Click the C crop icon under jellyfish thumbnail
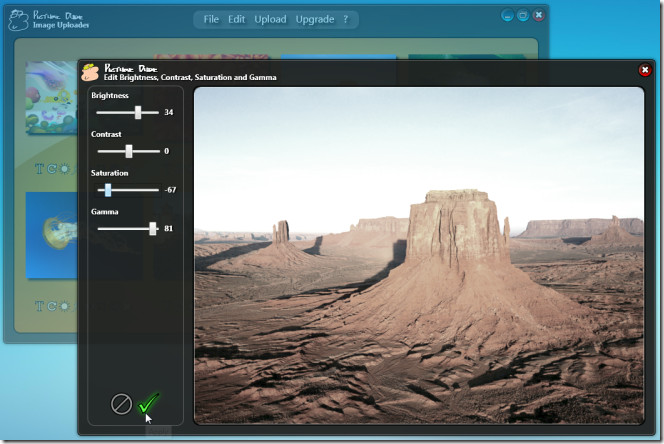This screenshot has height=444, width=664. click(52, 306)
